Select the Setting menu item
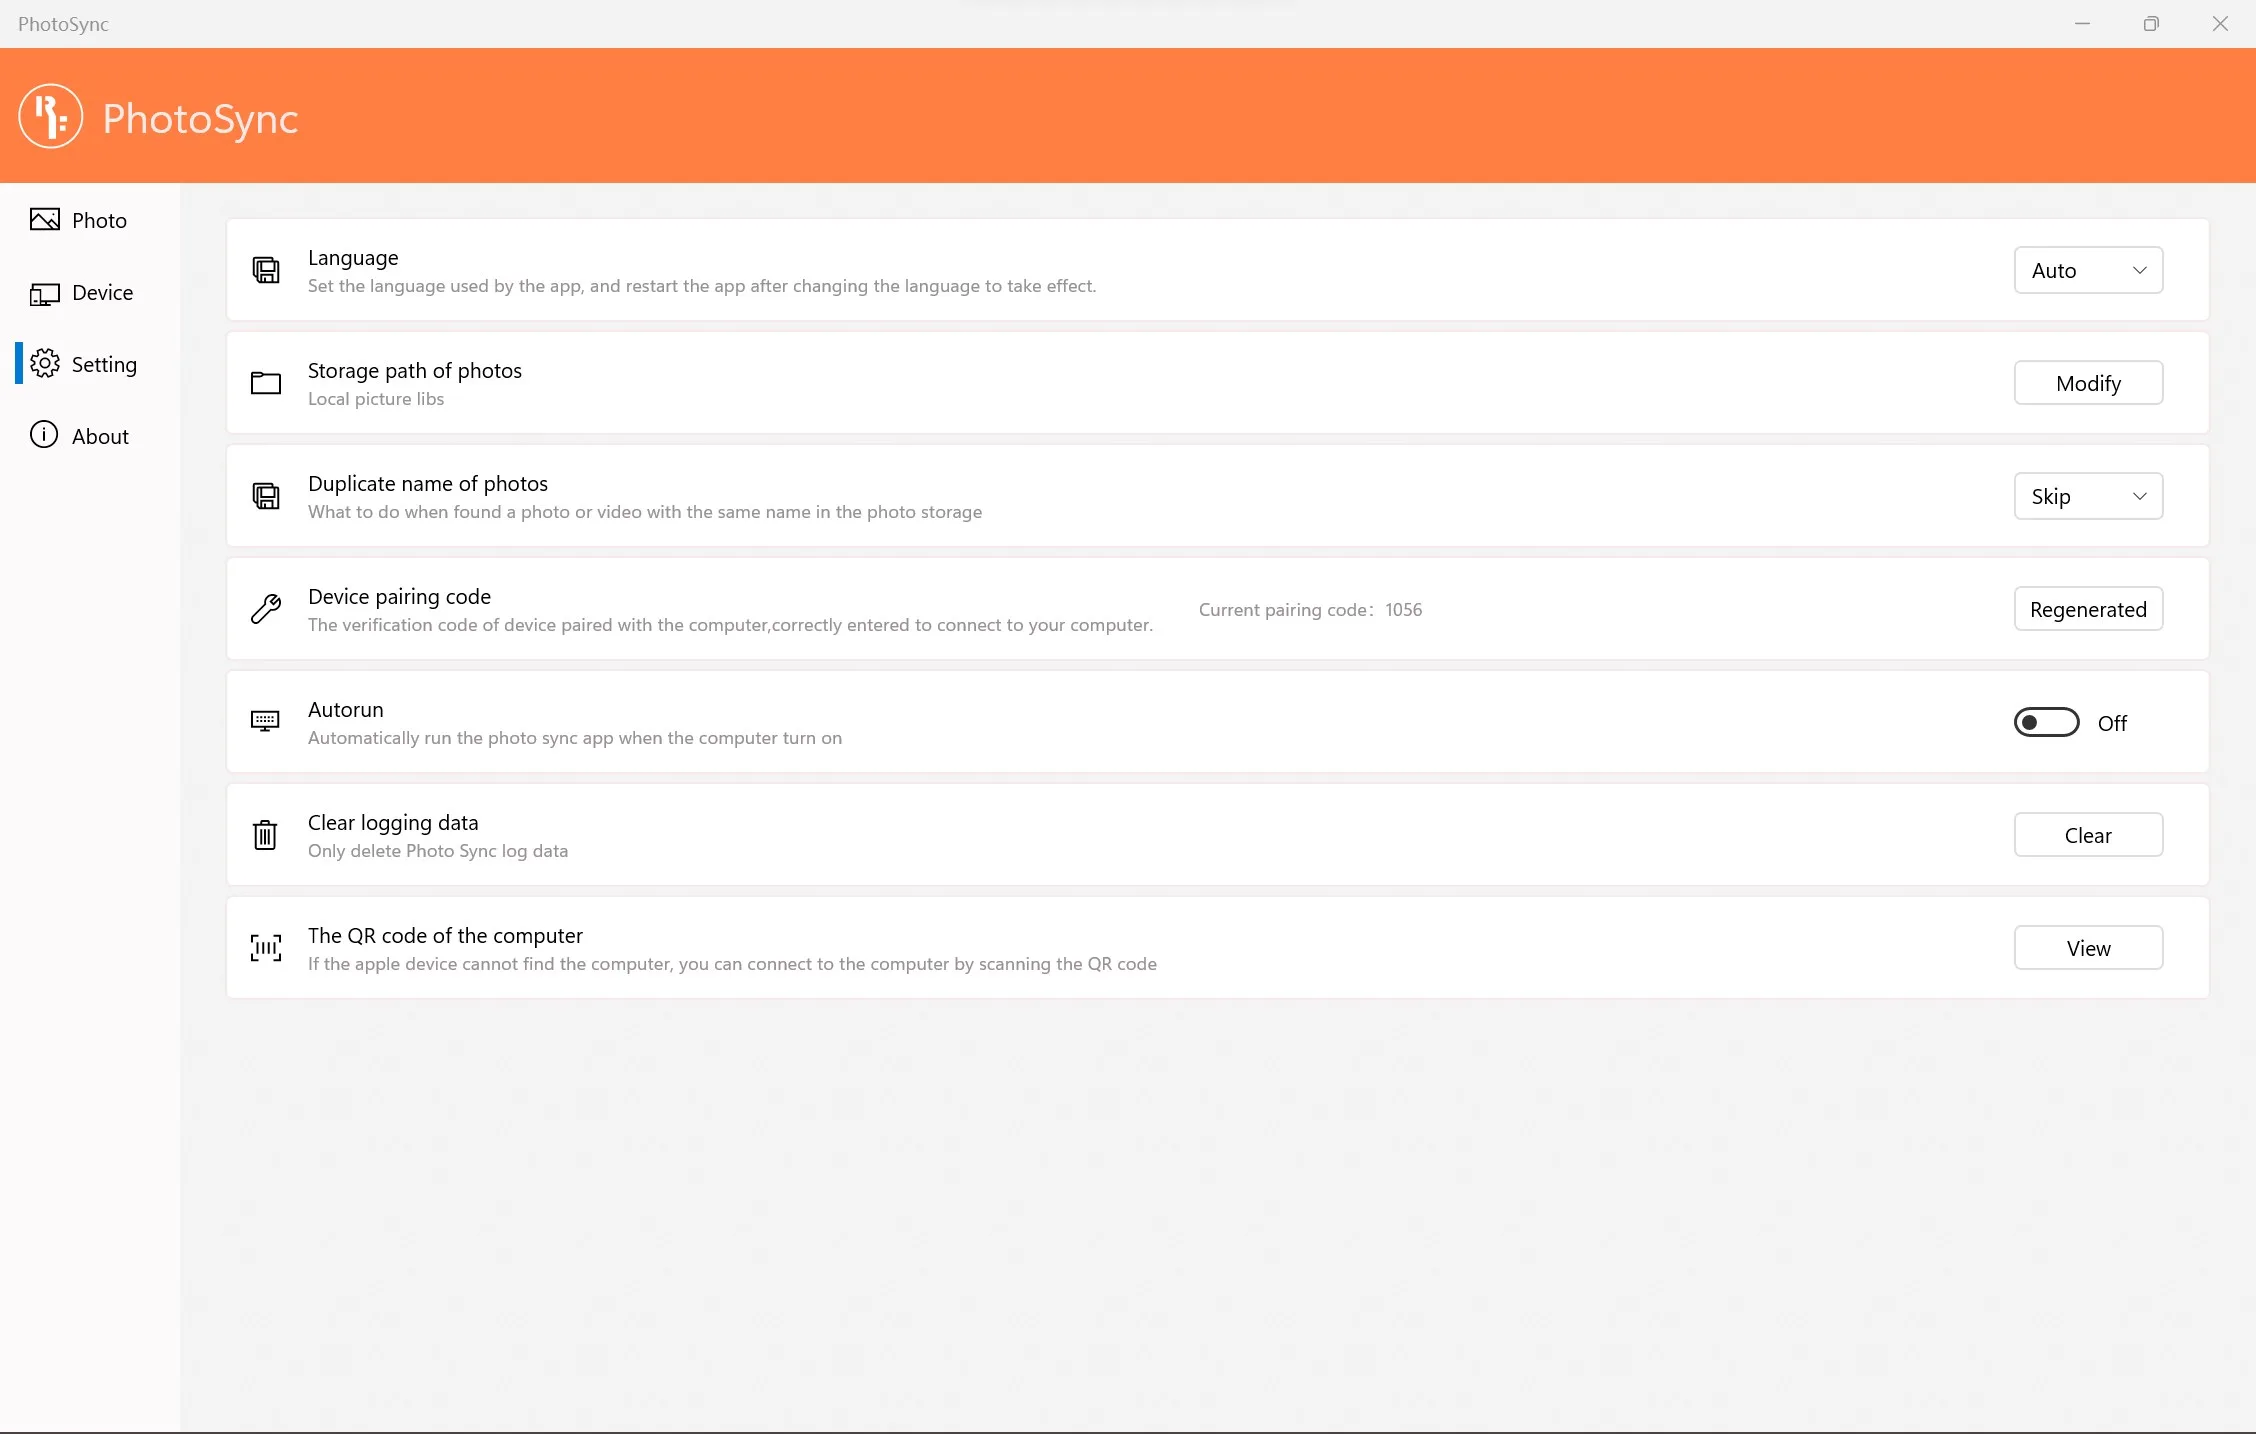Screen dimensions: 2256x1434 (90, 364)
